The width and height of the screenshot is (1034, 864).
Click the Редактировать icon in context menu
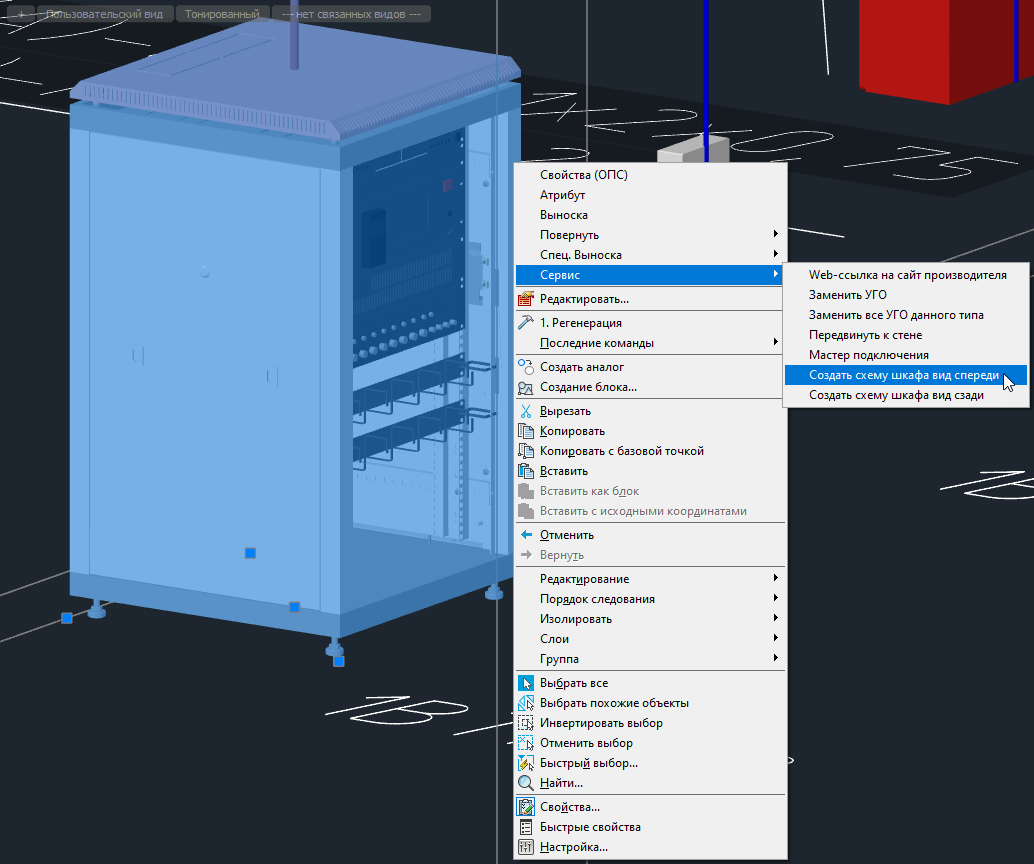point(527,299)
